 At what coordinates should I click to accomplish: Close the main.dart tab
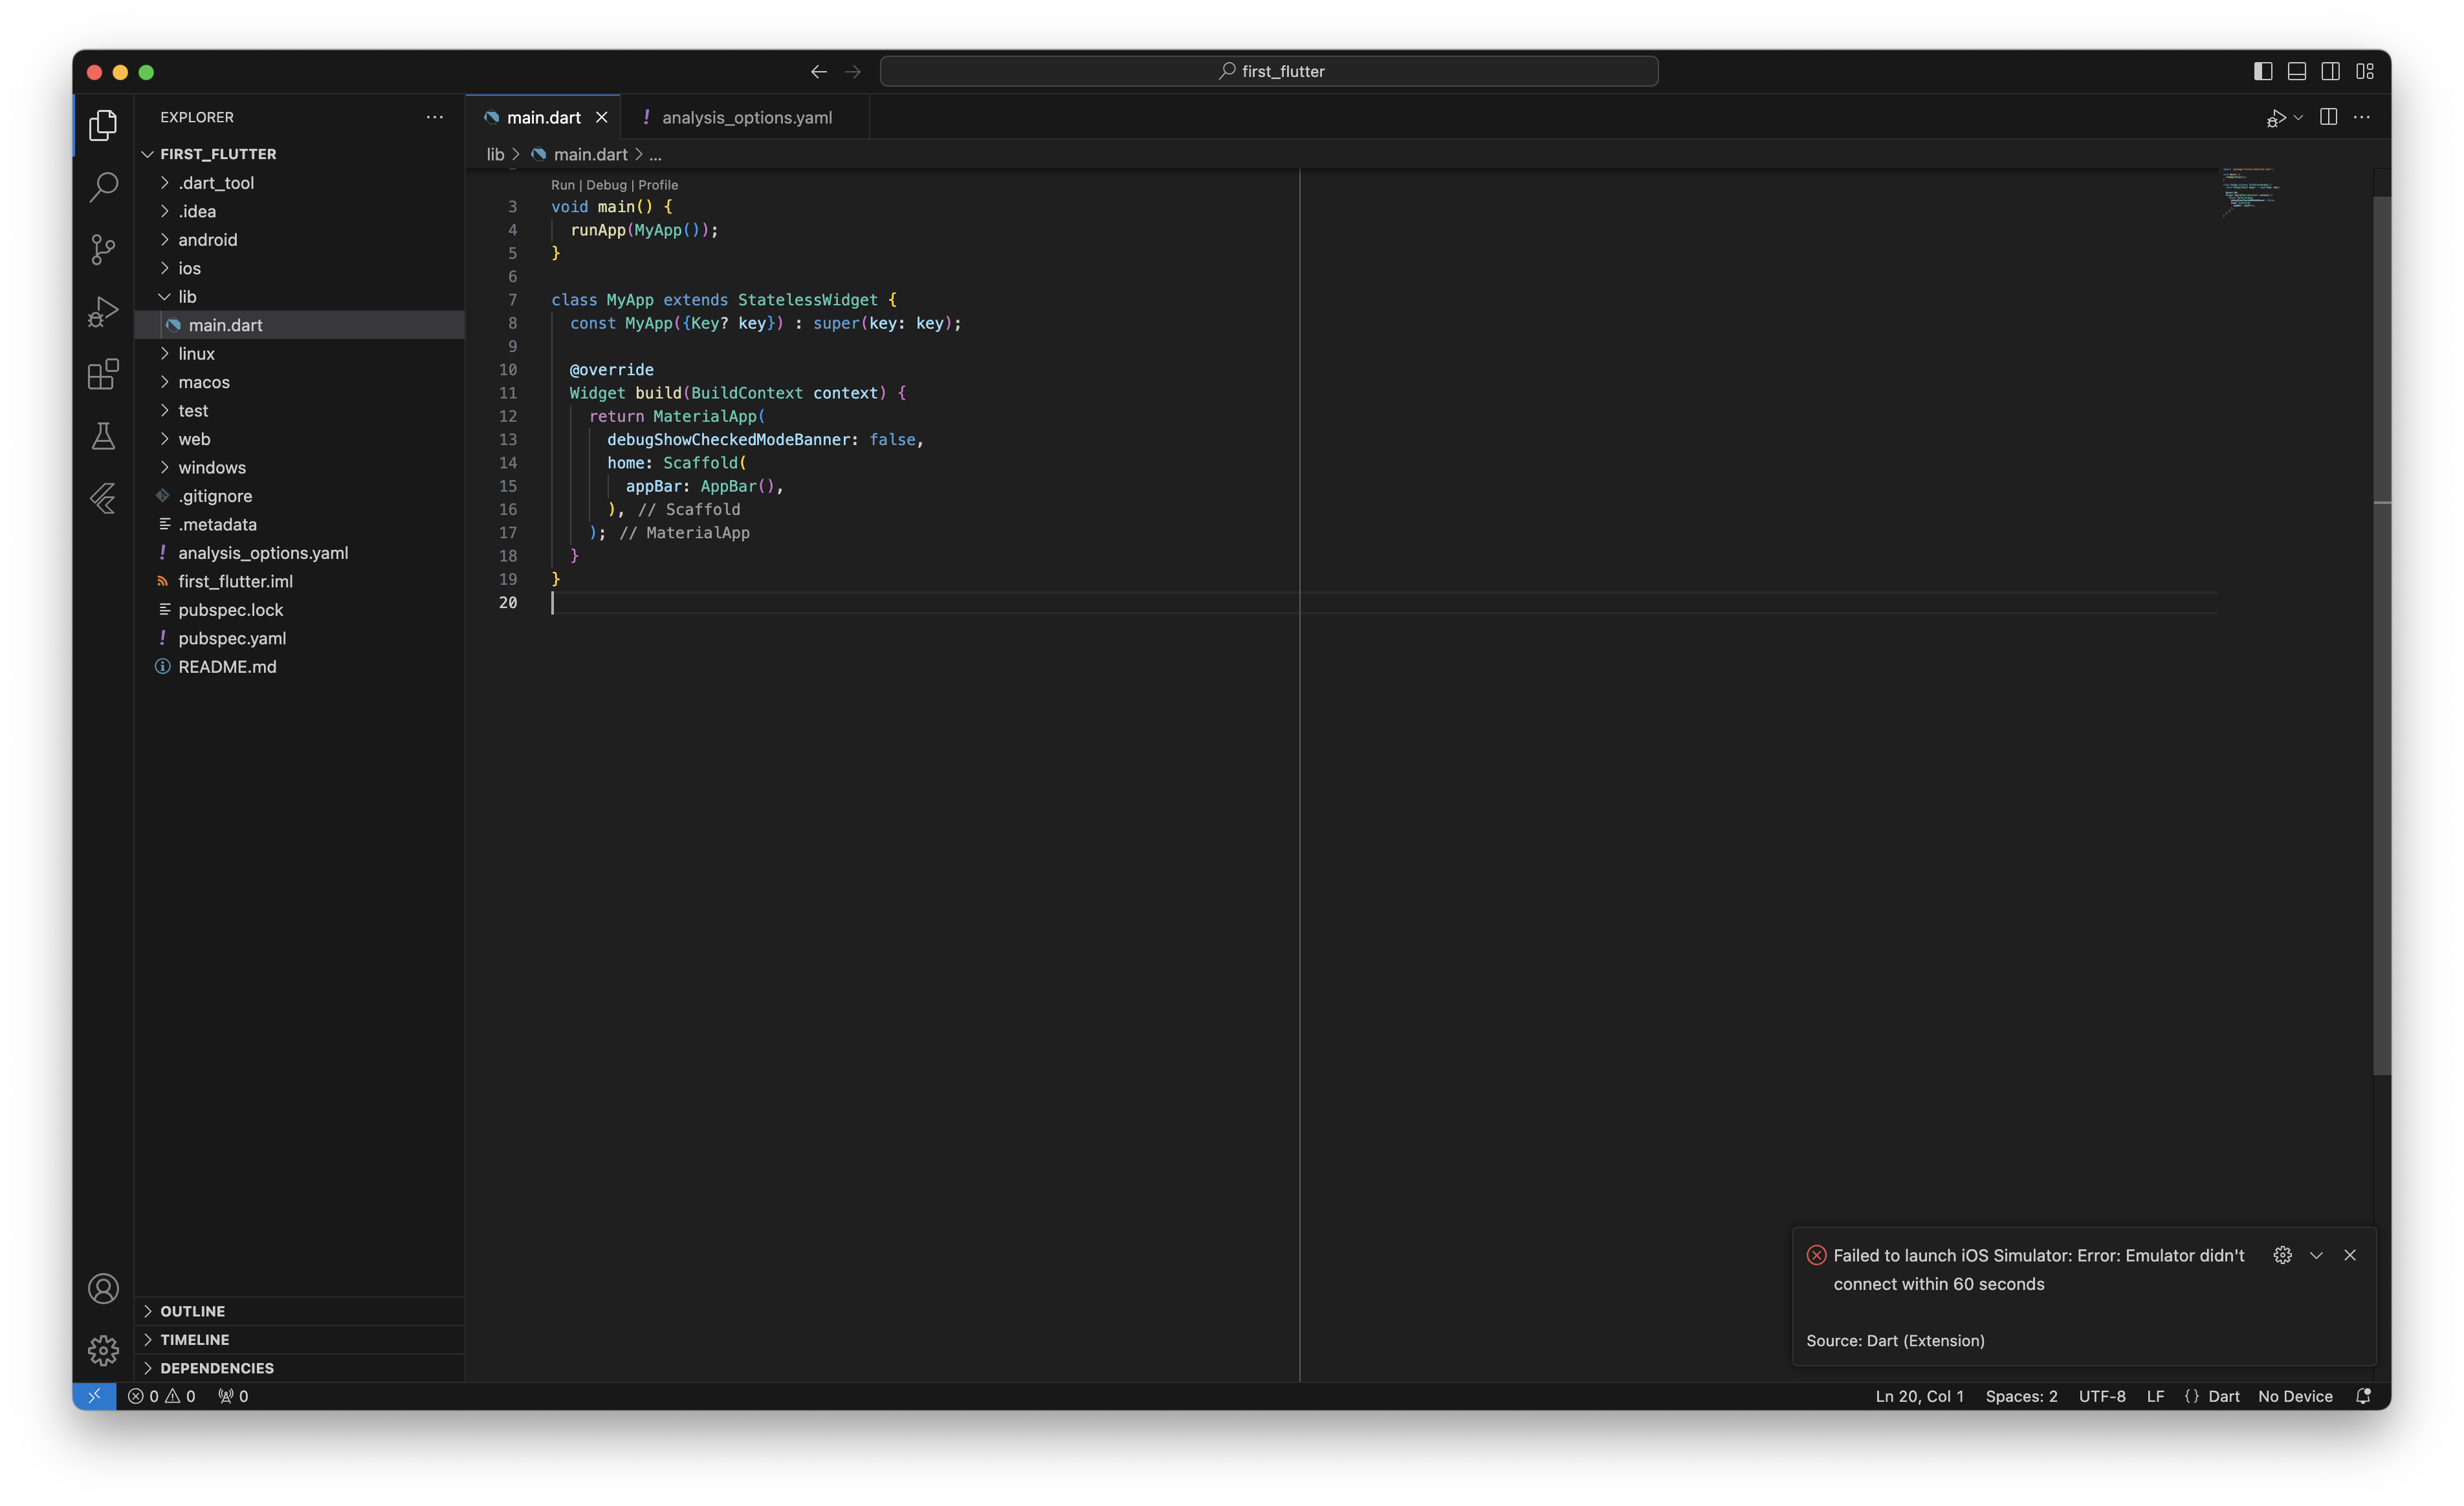coord(602,117)
